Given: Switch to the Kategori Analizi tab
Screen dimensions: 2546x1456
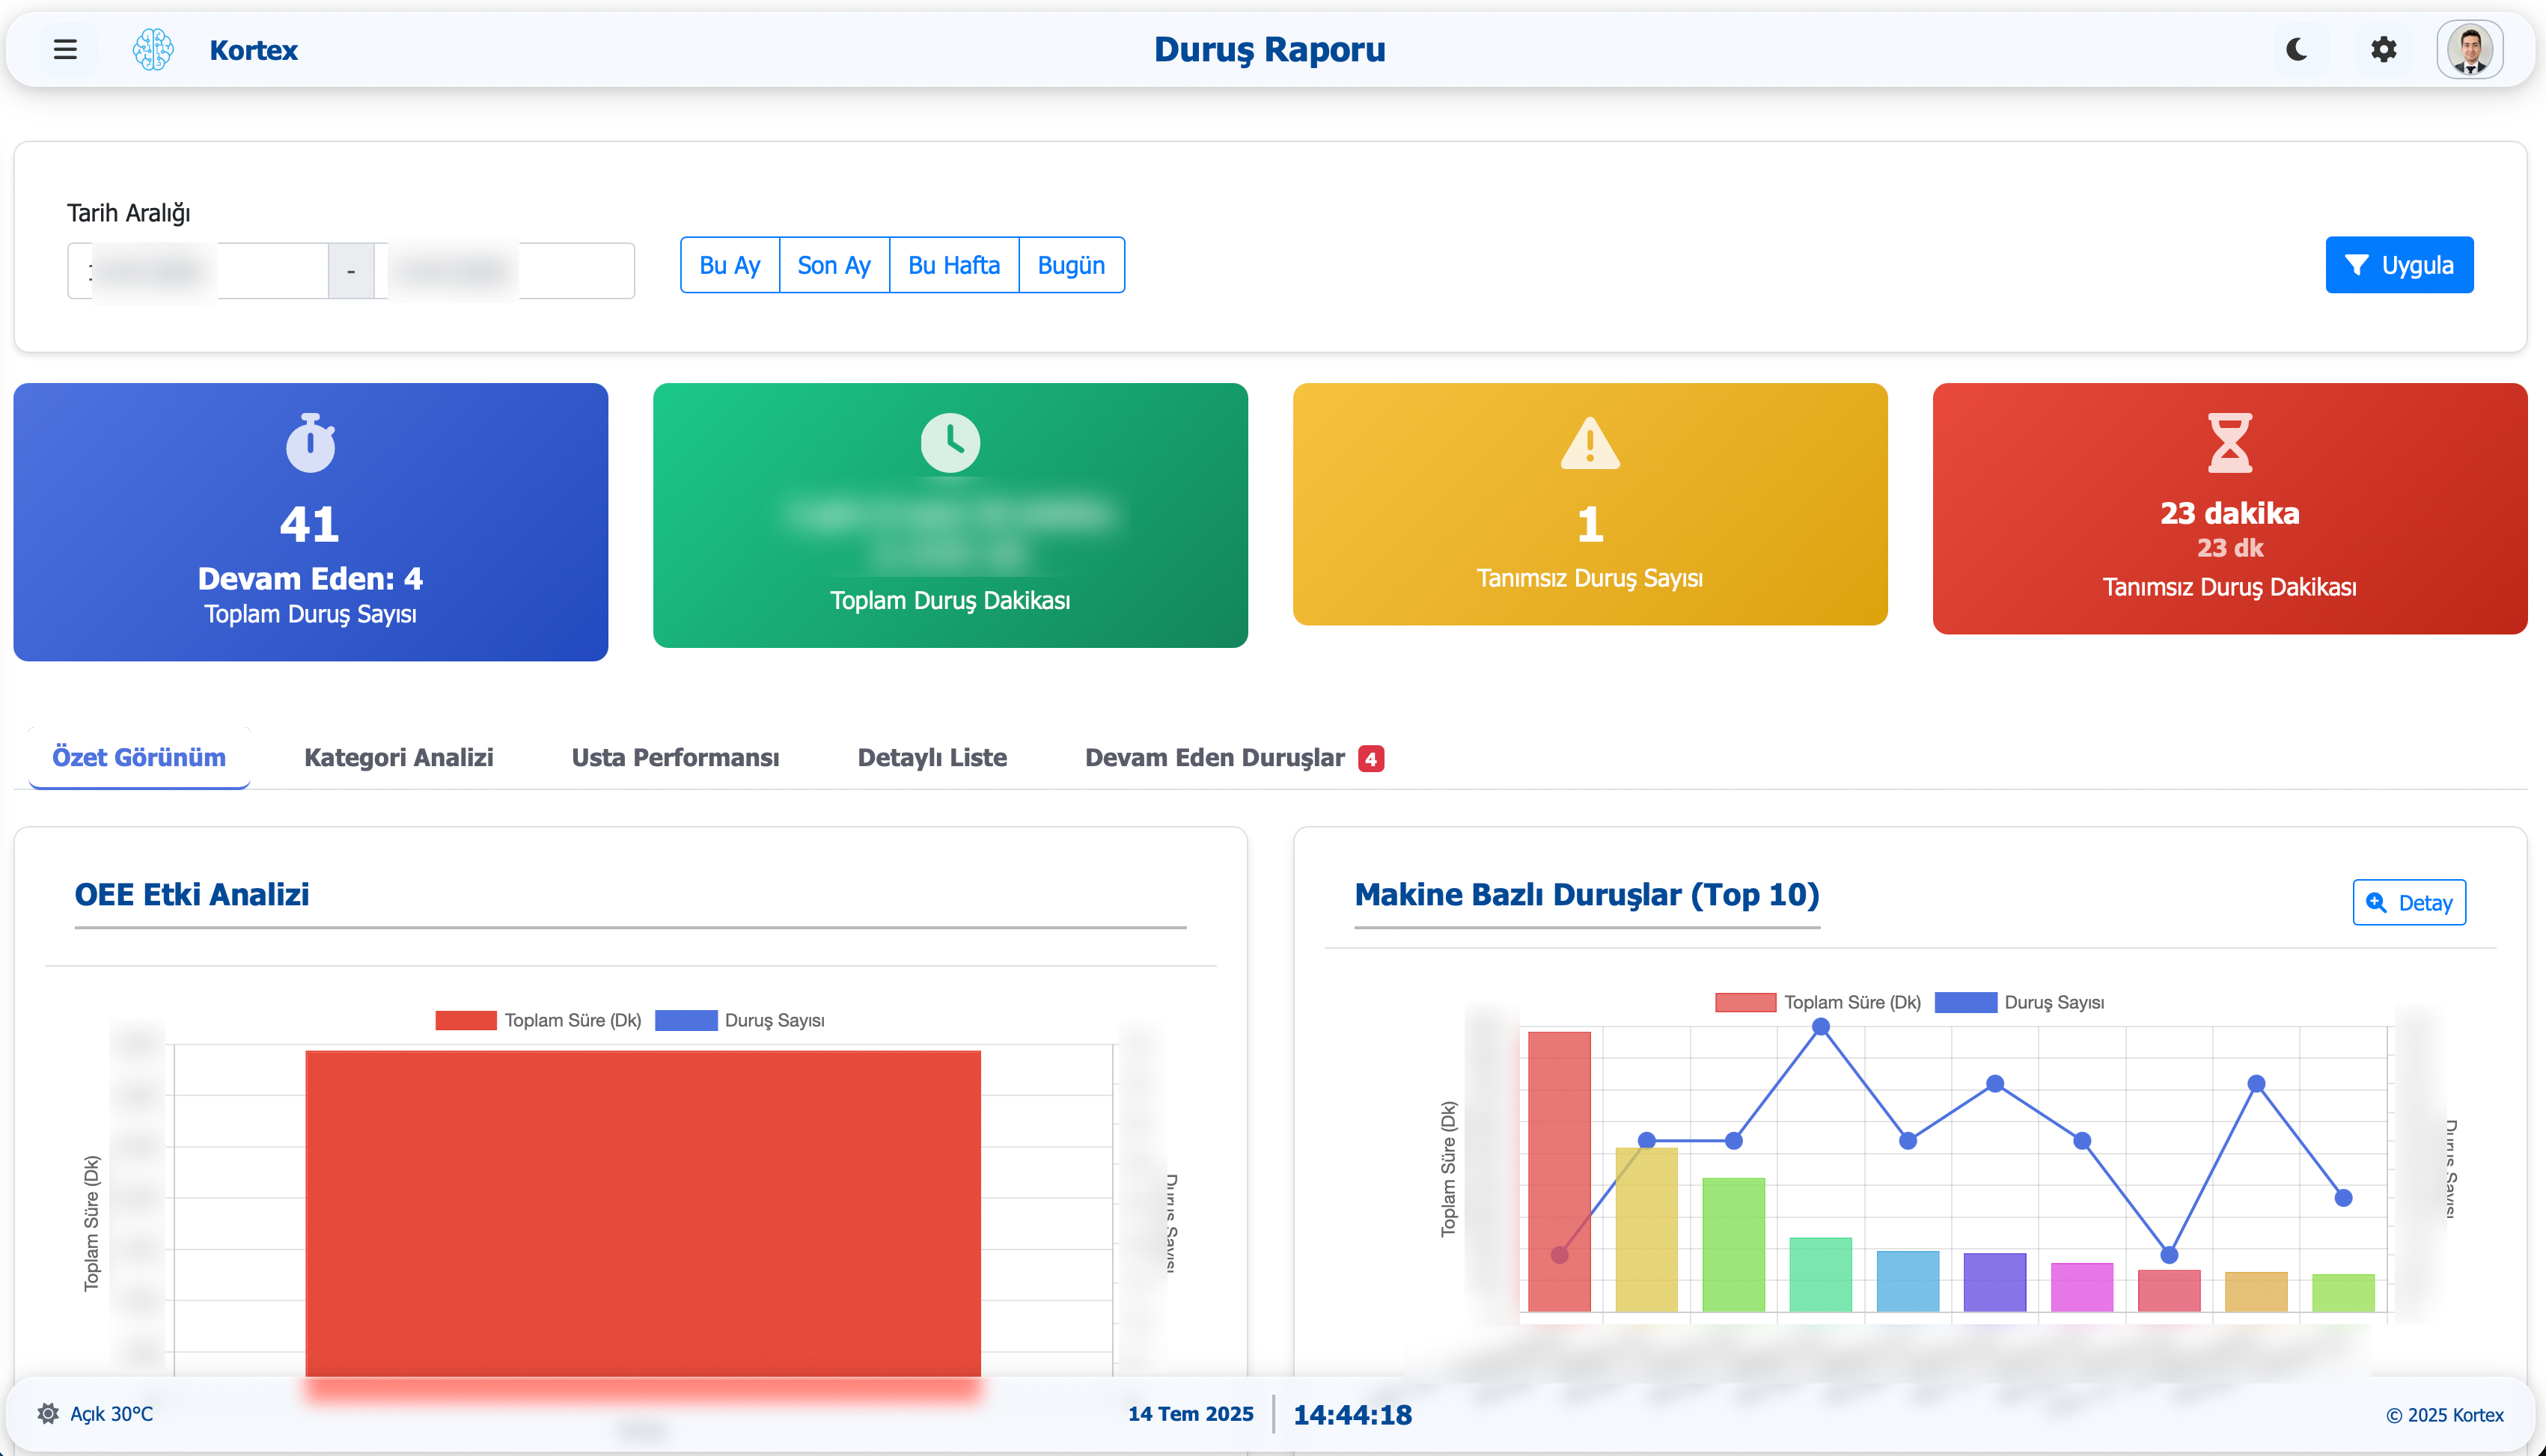Looking at the screenshot, I should (x=398, y=757).
